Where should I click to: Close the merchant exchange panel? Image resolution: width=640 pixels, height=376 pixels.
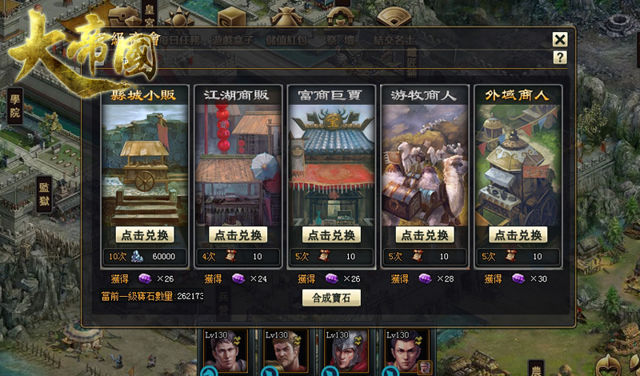pyautogui.click(x=560, y=40)
